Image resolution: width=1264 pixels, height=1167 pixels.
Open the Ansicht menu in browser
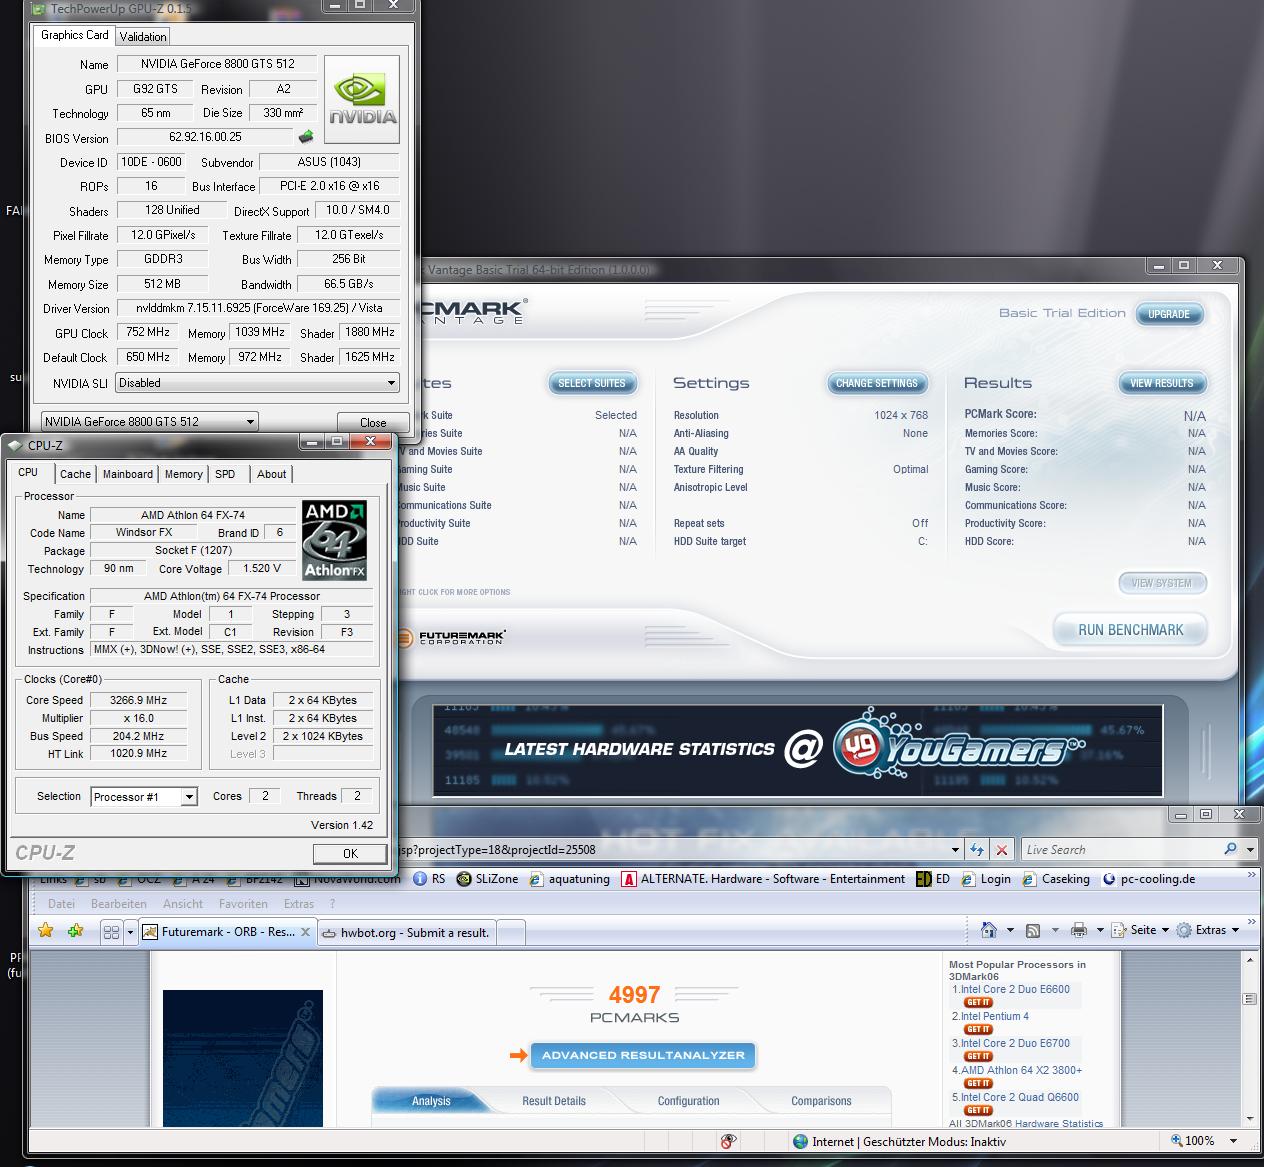[183, 903]
